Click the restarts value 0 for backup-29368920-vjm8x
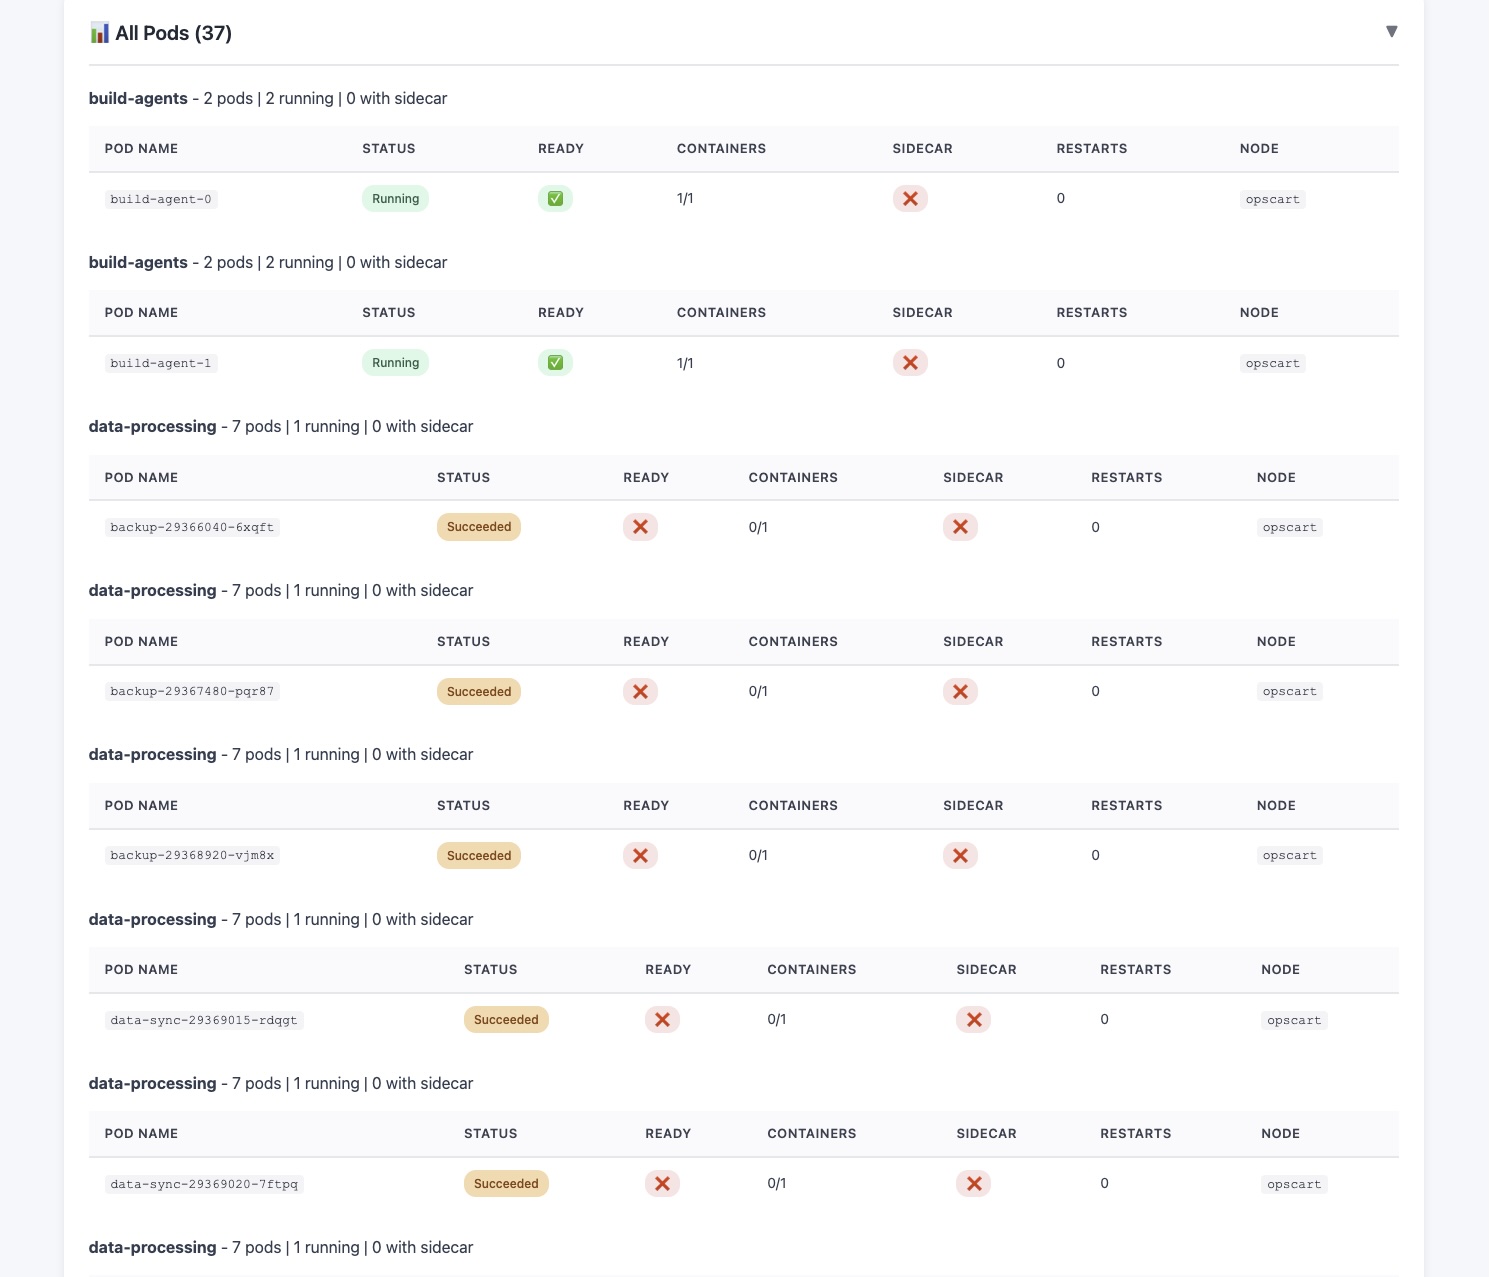Image resolution: width=1489 pixels, height=1277 pixels. 1096,855
